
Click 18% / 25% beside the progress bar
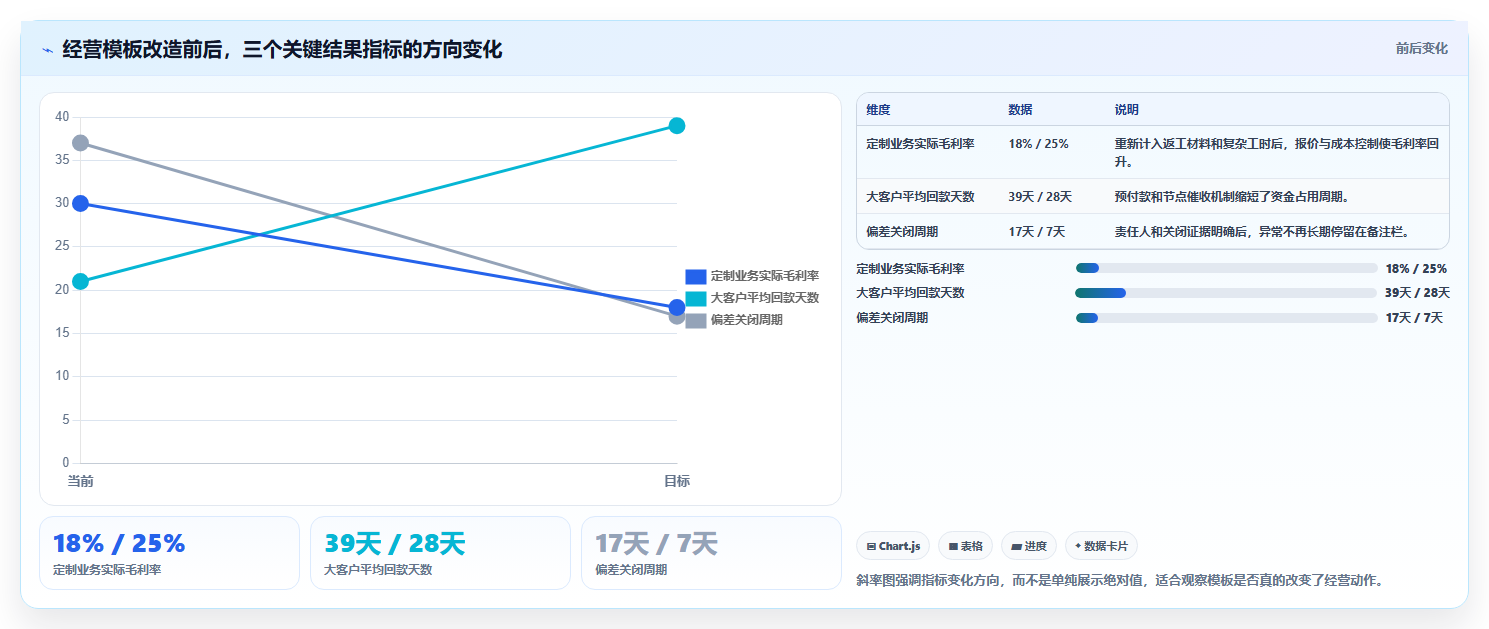tap(1416, 268)
